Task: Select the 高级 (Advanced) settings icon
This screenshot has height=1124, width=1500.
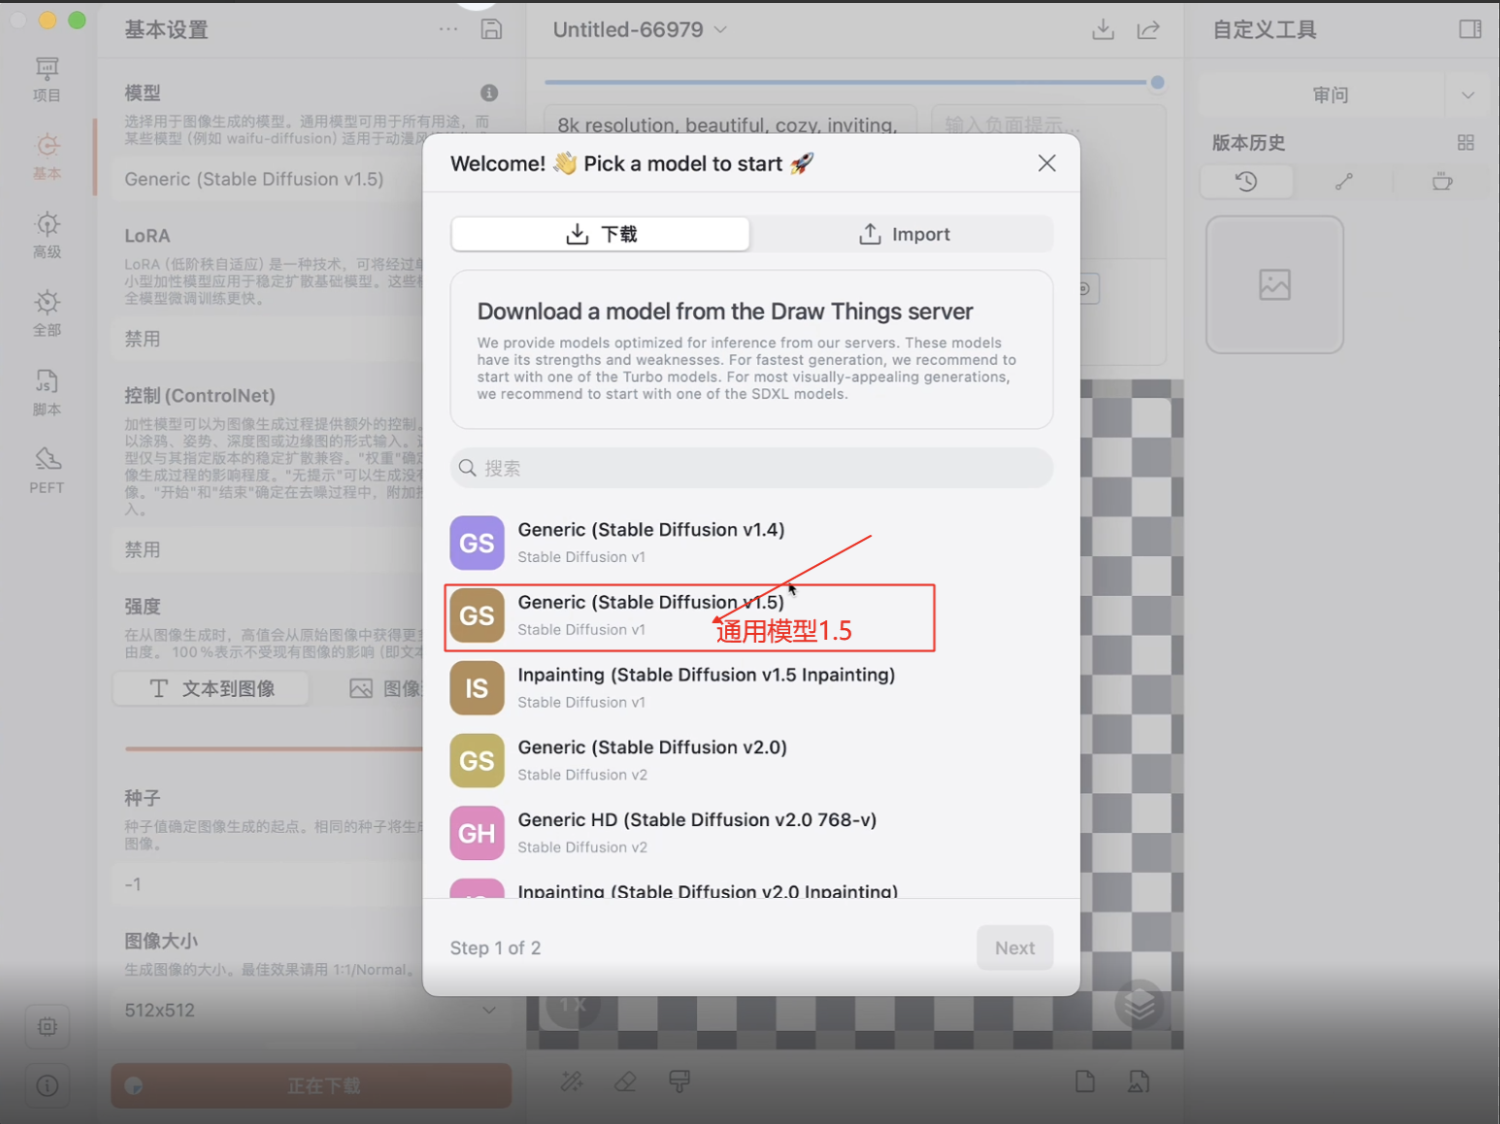Action: click(x=47, y=235)
